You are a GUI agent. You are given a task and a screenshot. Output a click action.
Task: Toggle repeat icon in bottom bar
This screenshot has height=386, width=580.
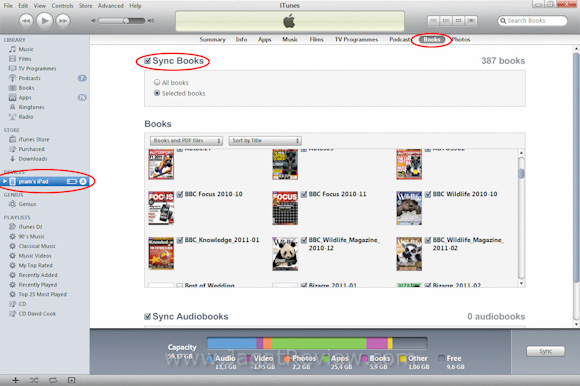pyautogui.click(x=53, y=380)
